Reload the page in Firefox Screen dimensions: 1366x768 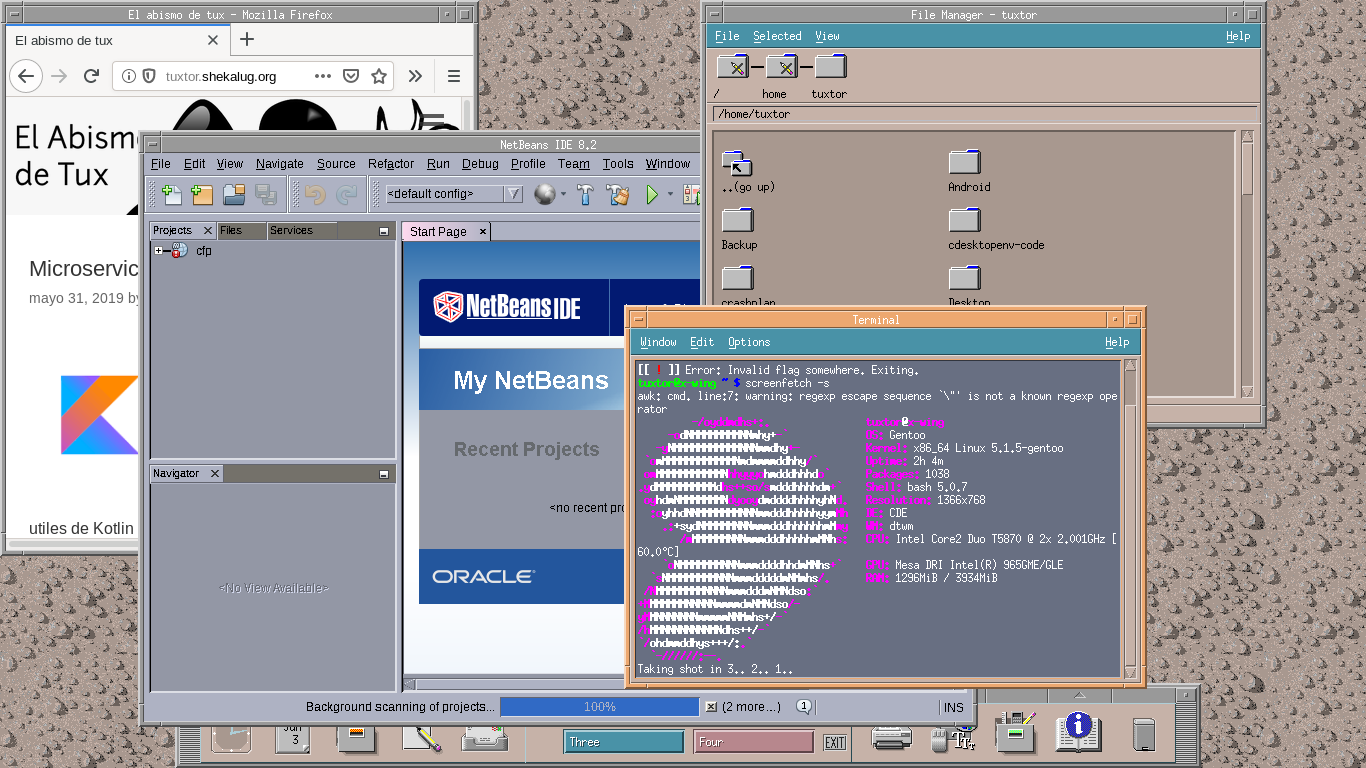click(91, 76)
